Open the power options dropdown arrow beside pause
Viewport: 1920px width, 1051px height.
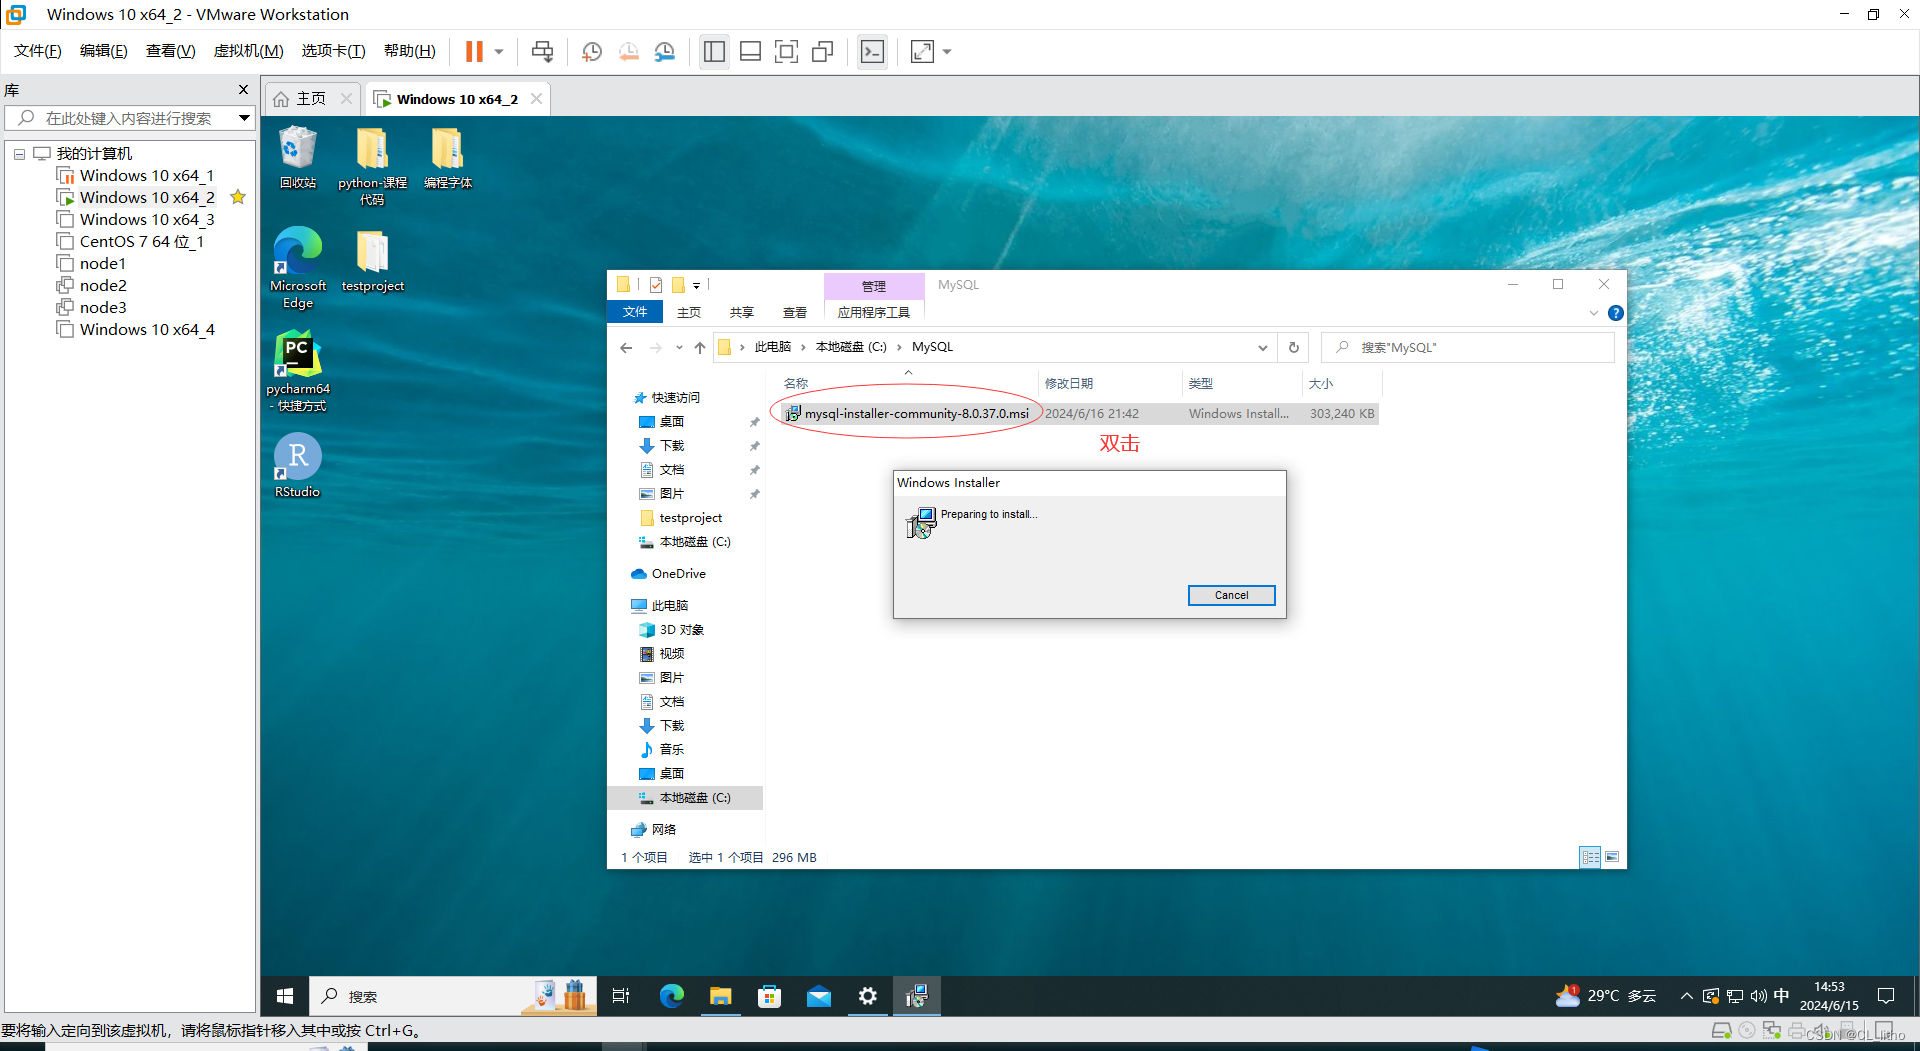(x=499, y=51)
